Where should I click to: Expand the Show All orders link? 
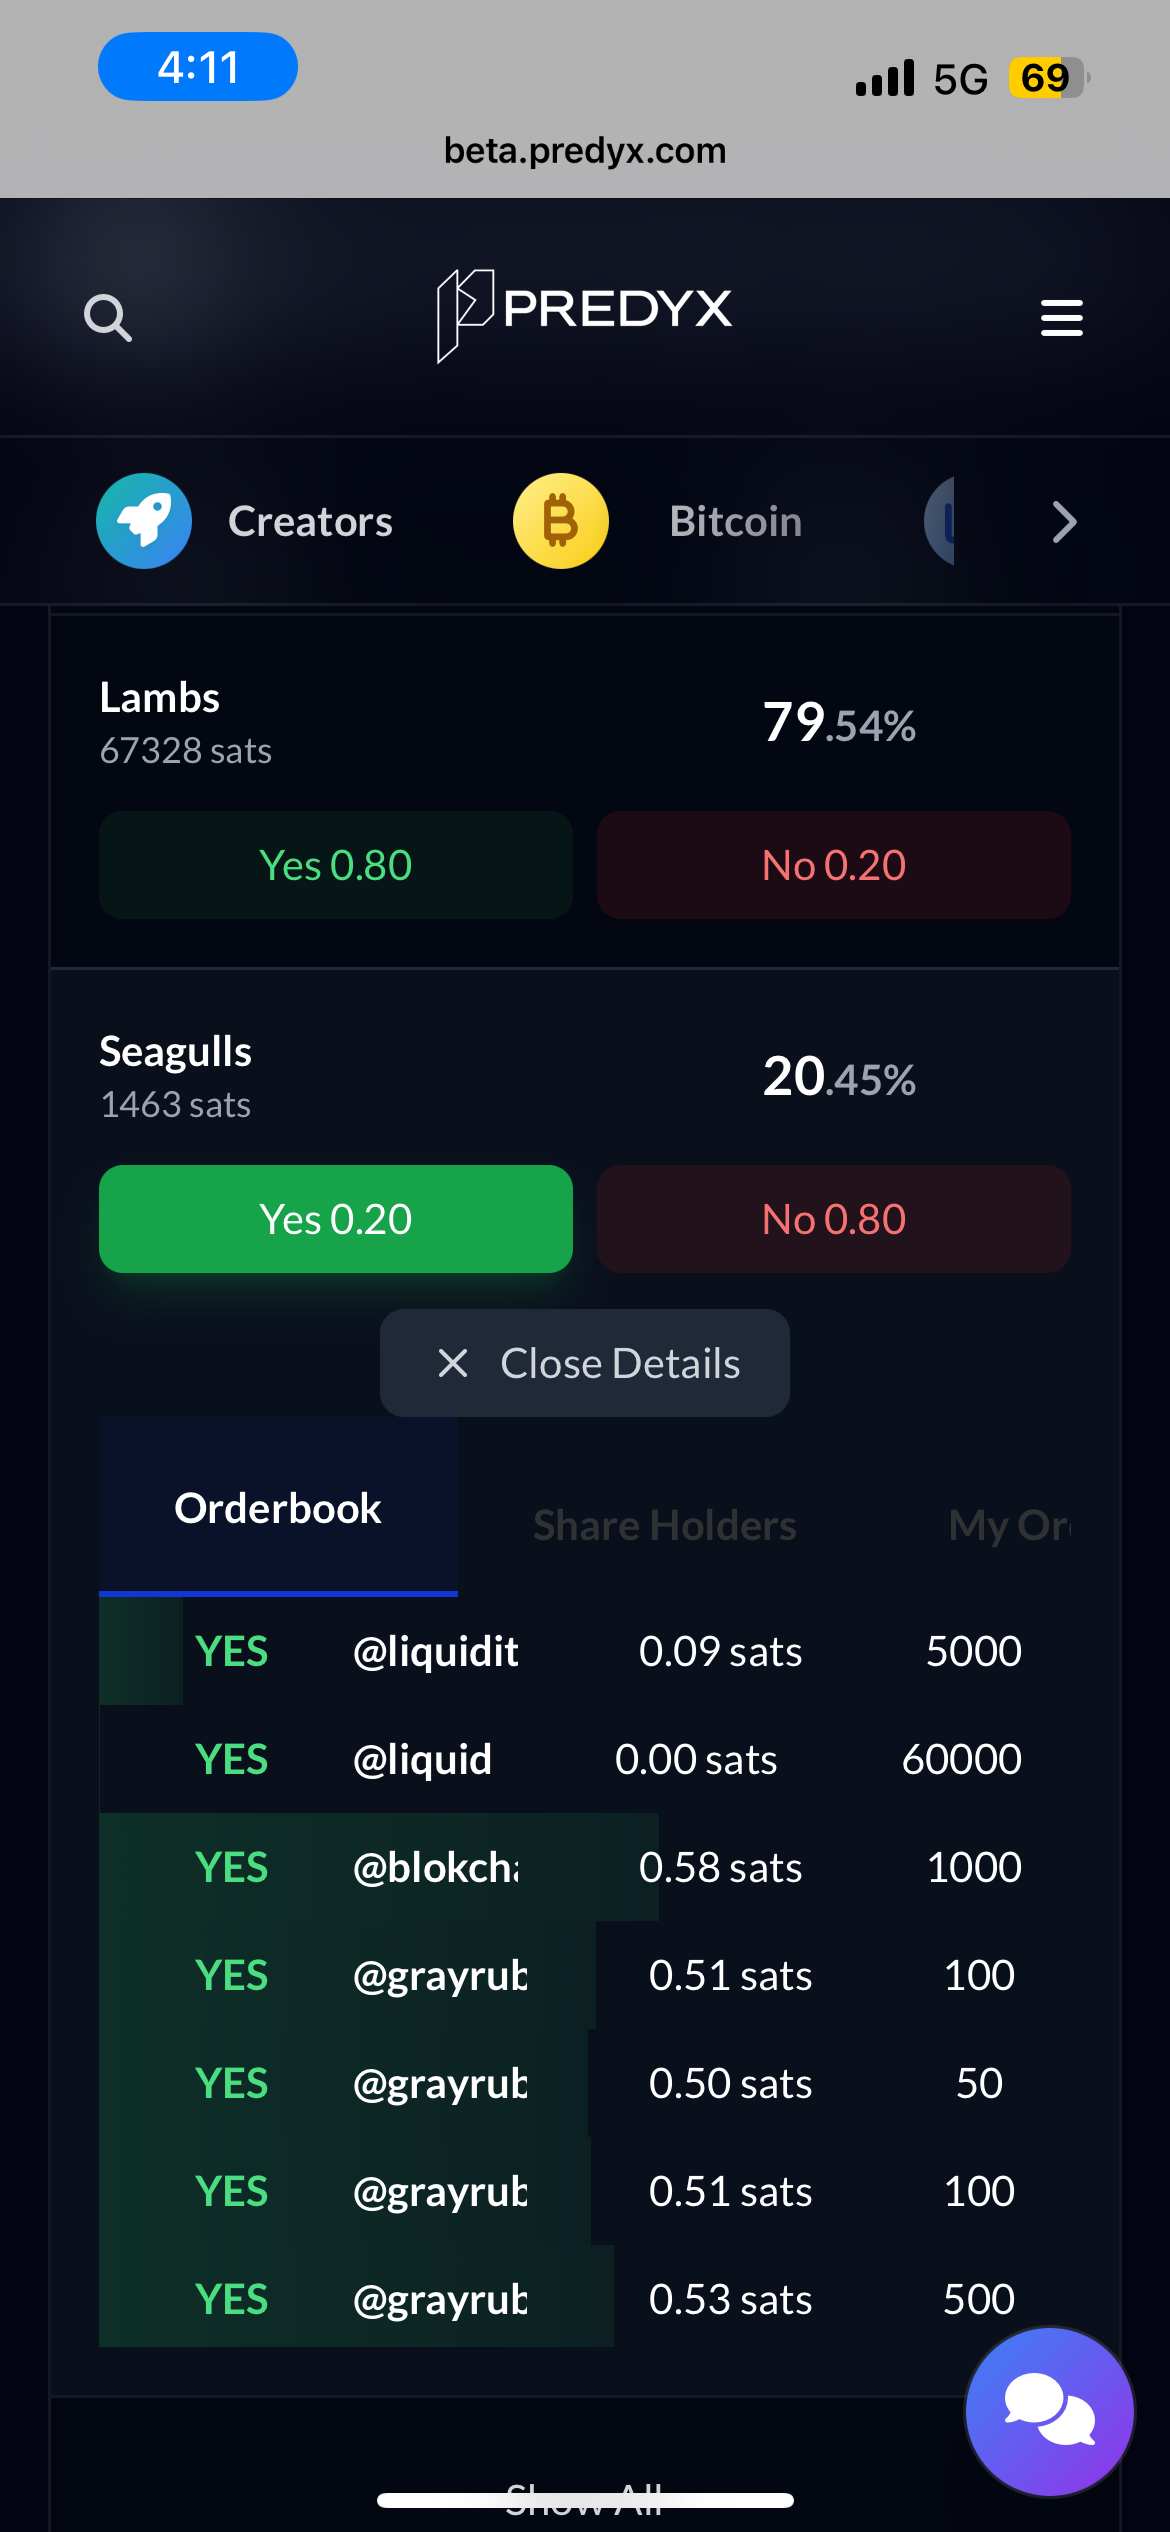click(x=585, y=2497)
